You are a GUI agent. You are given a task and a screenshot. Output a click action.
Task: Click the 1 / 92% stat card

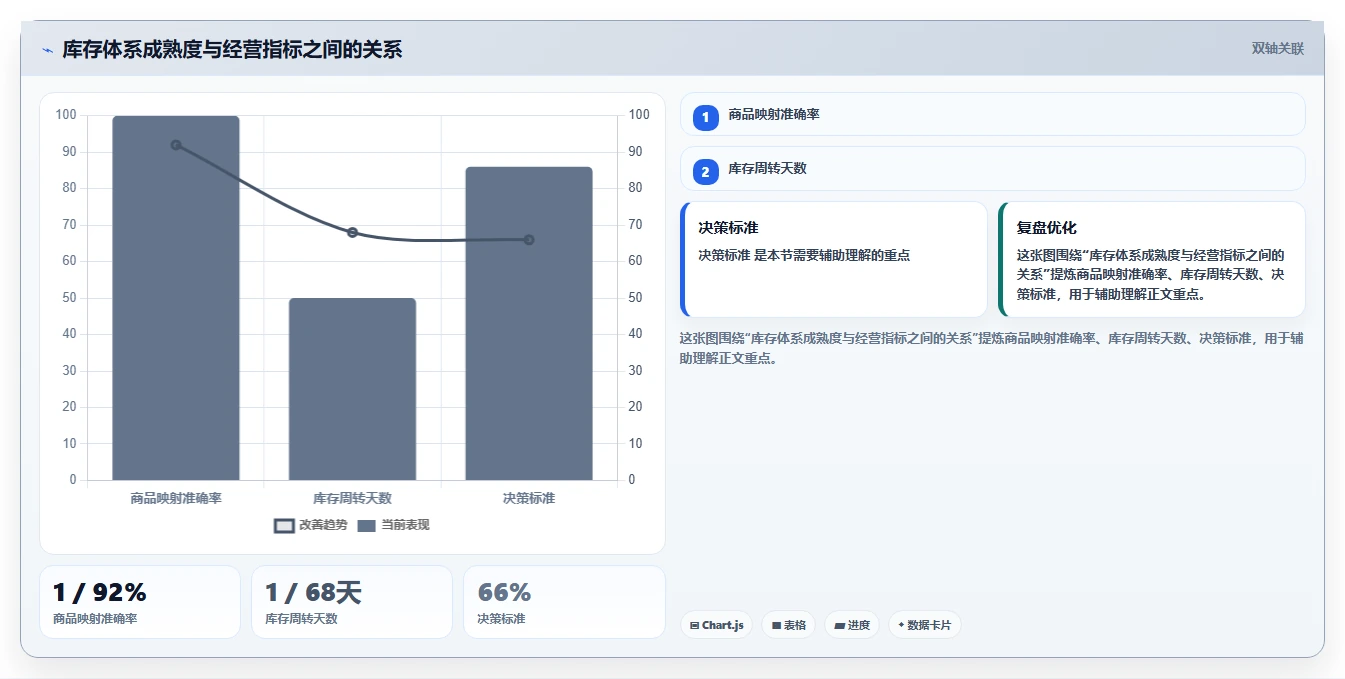click(140, 602)
